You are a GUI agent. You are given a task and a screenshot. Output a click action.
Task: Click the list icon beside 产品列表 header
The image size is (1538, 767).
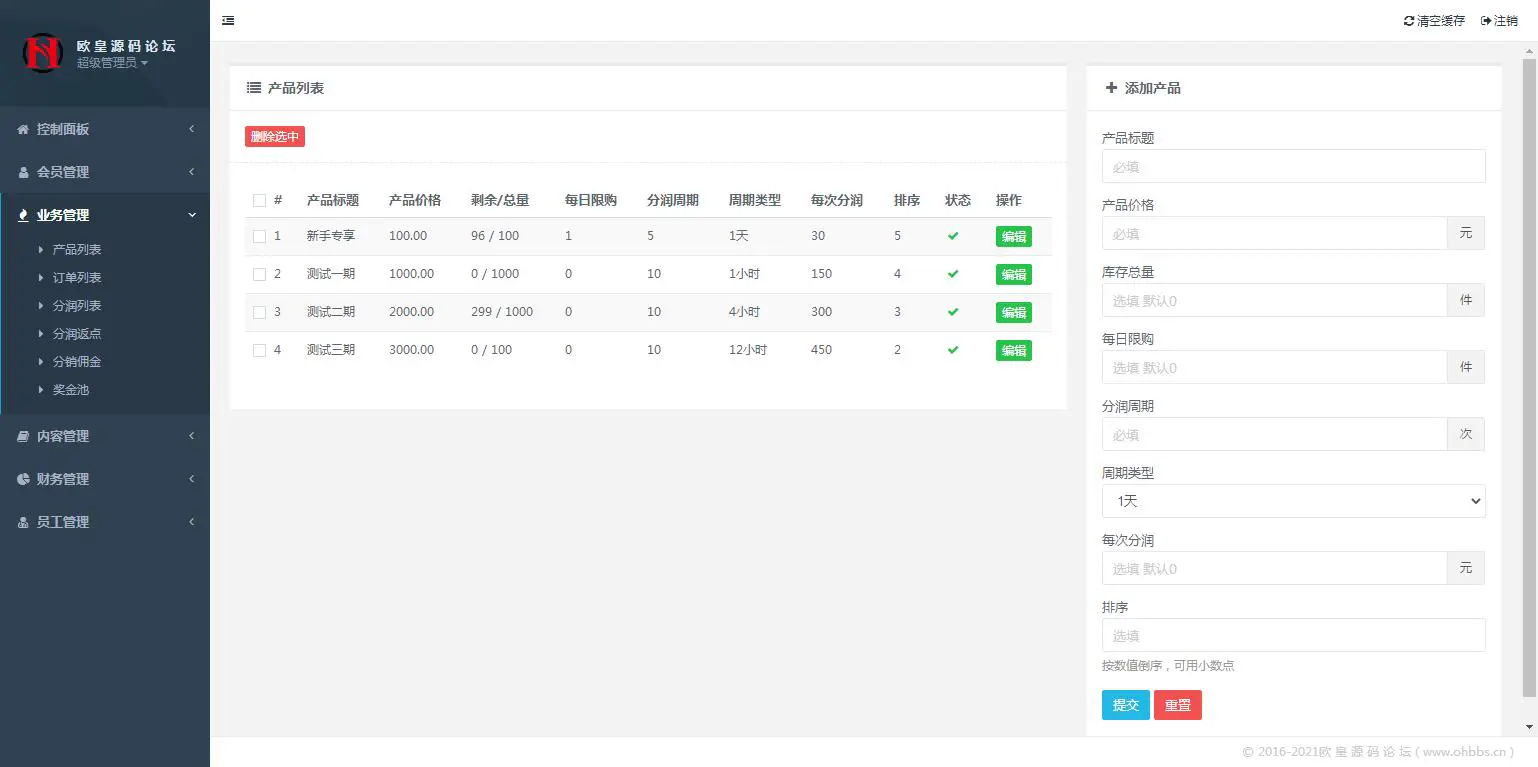(253, 87)
